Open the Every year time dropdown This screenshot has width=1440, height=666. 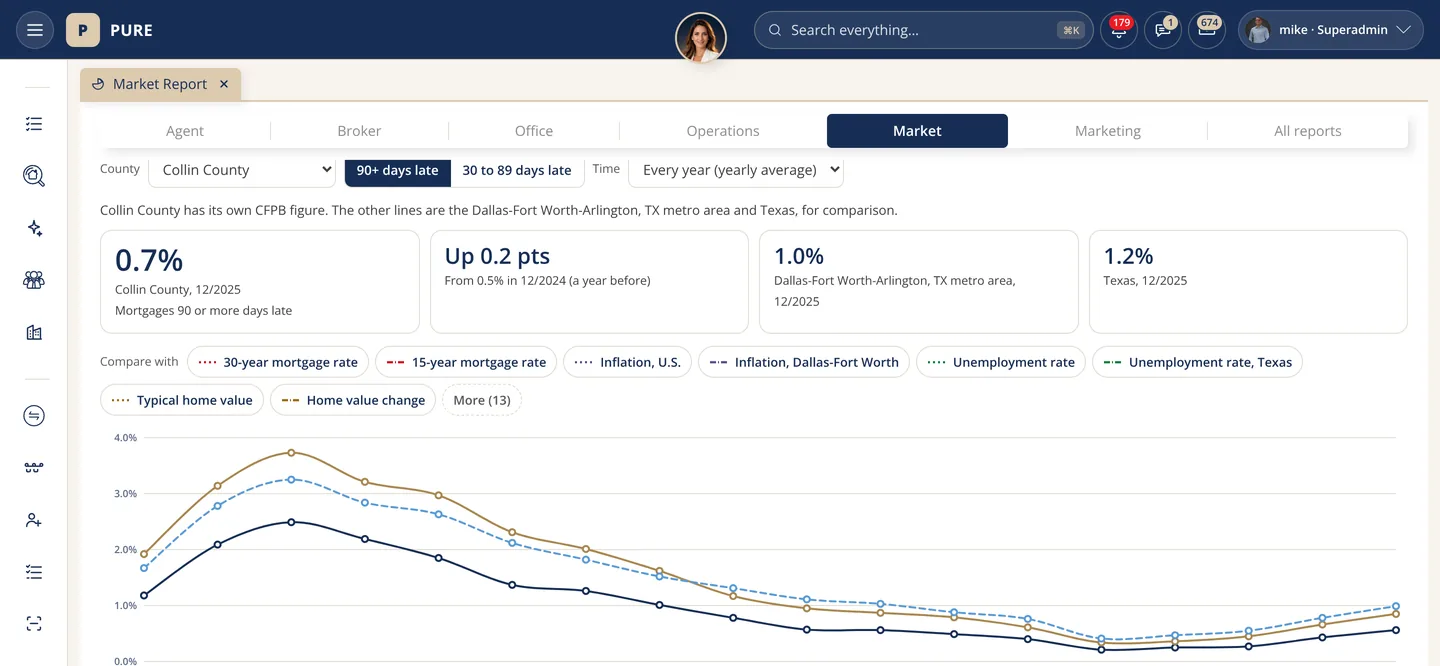click(x=736, y=170)
